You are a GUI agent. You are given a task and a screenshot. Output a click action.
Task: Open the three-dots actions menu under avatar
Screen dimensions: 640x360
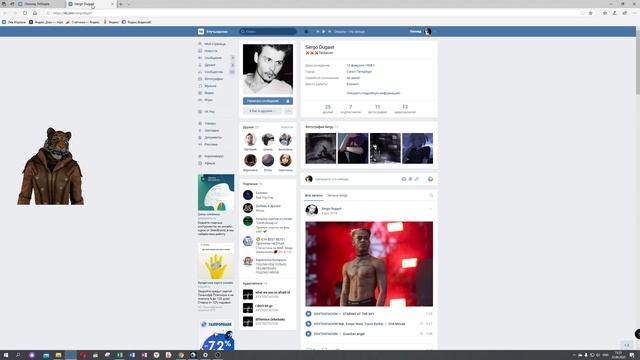tap(289, 111)
